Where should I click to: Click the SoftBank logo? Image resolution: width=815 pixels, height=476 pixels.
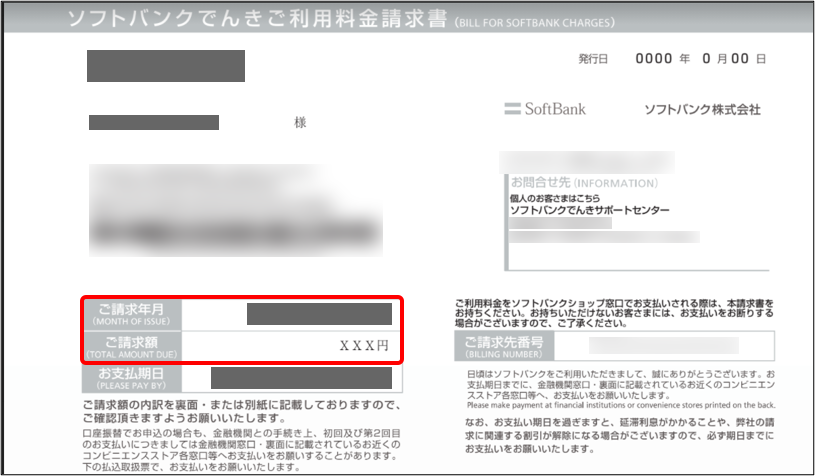[545, 109]
